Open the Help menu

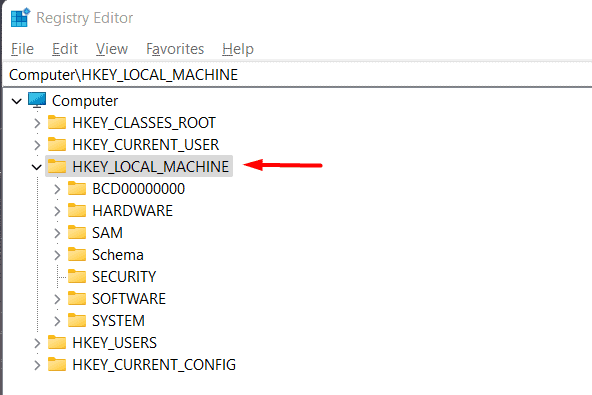pyautogui.click(x=238, y=49)
